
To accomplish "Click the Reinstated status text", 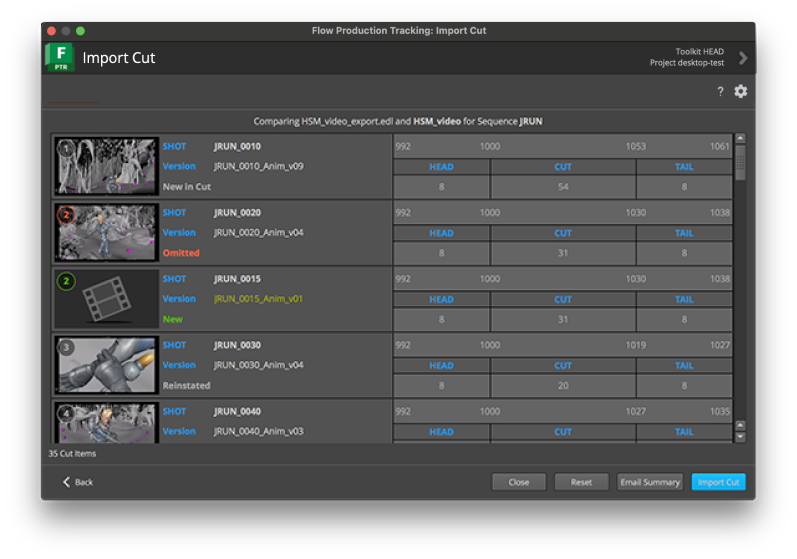I will point(186,385).
